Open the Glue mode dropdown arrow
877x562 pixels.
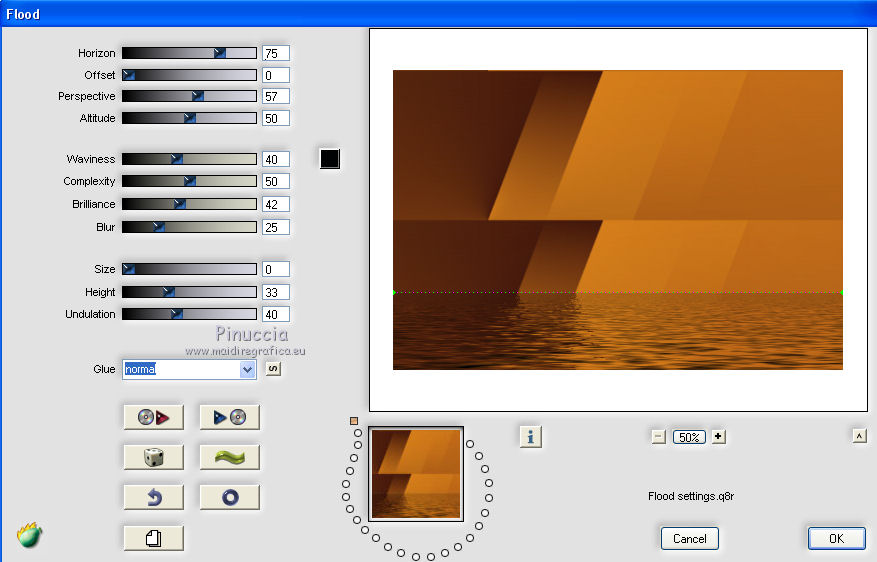[247, 369]
